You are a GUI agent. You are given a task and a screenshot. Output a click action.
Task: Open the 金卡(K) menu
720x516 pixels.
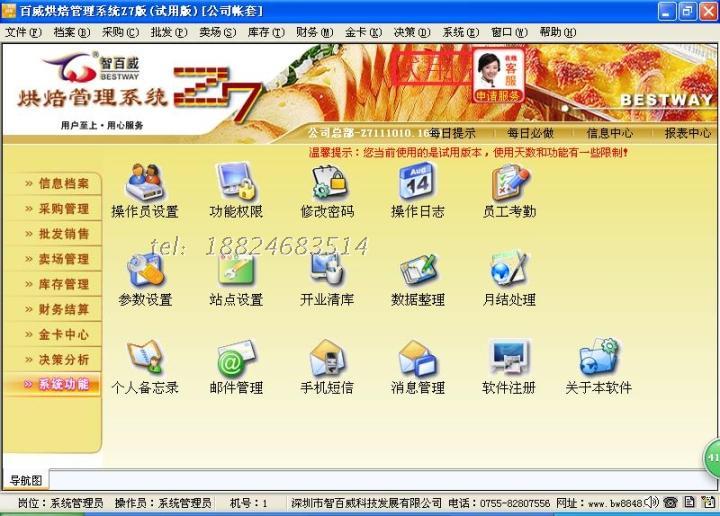(363, 32)
